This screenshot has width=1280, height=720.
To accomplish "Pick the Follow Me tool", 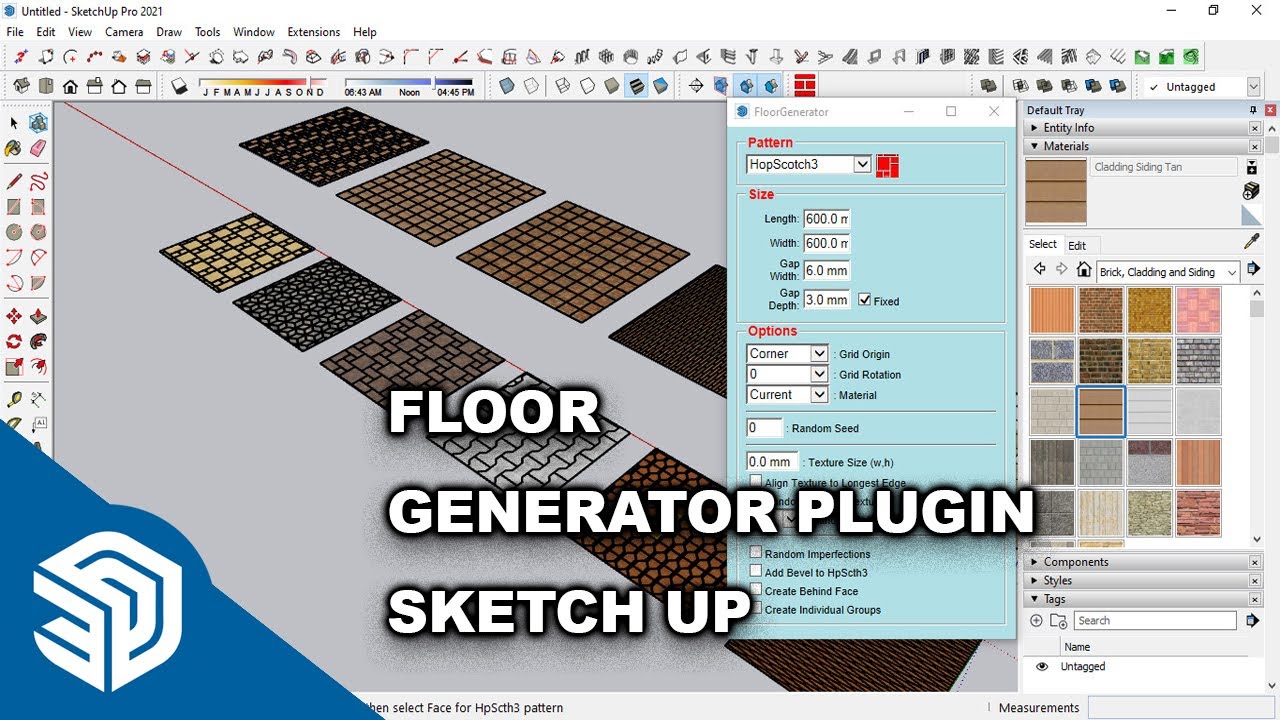I will click(38, 342).
